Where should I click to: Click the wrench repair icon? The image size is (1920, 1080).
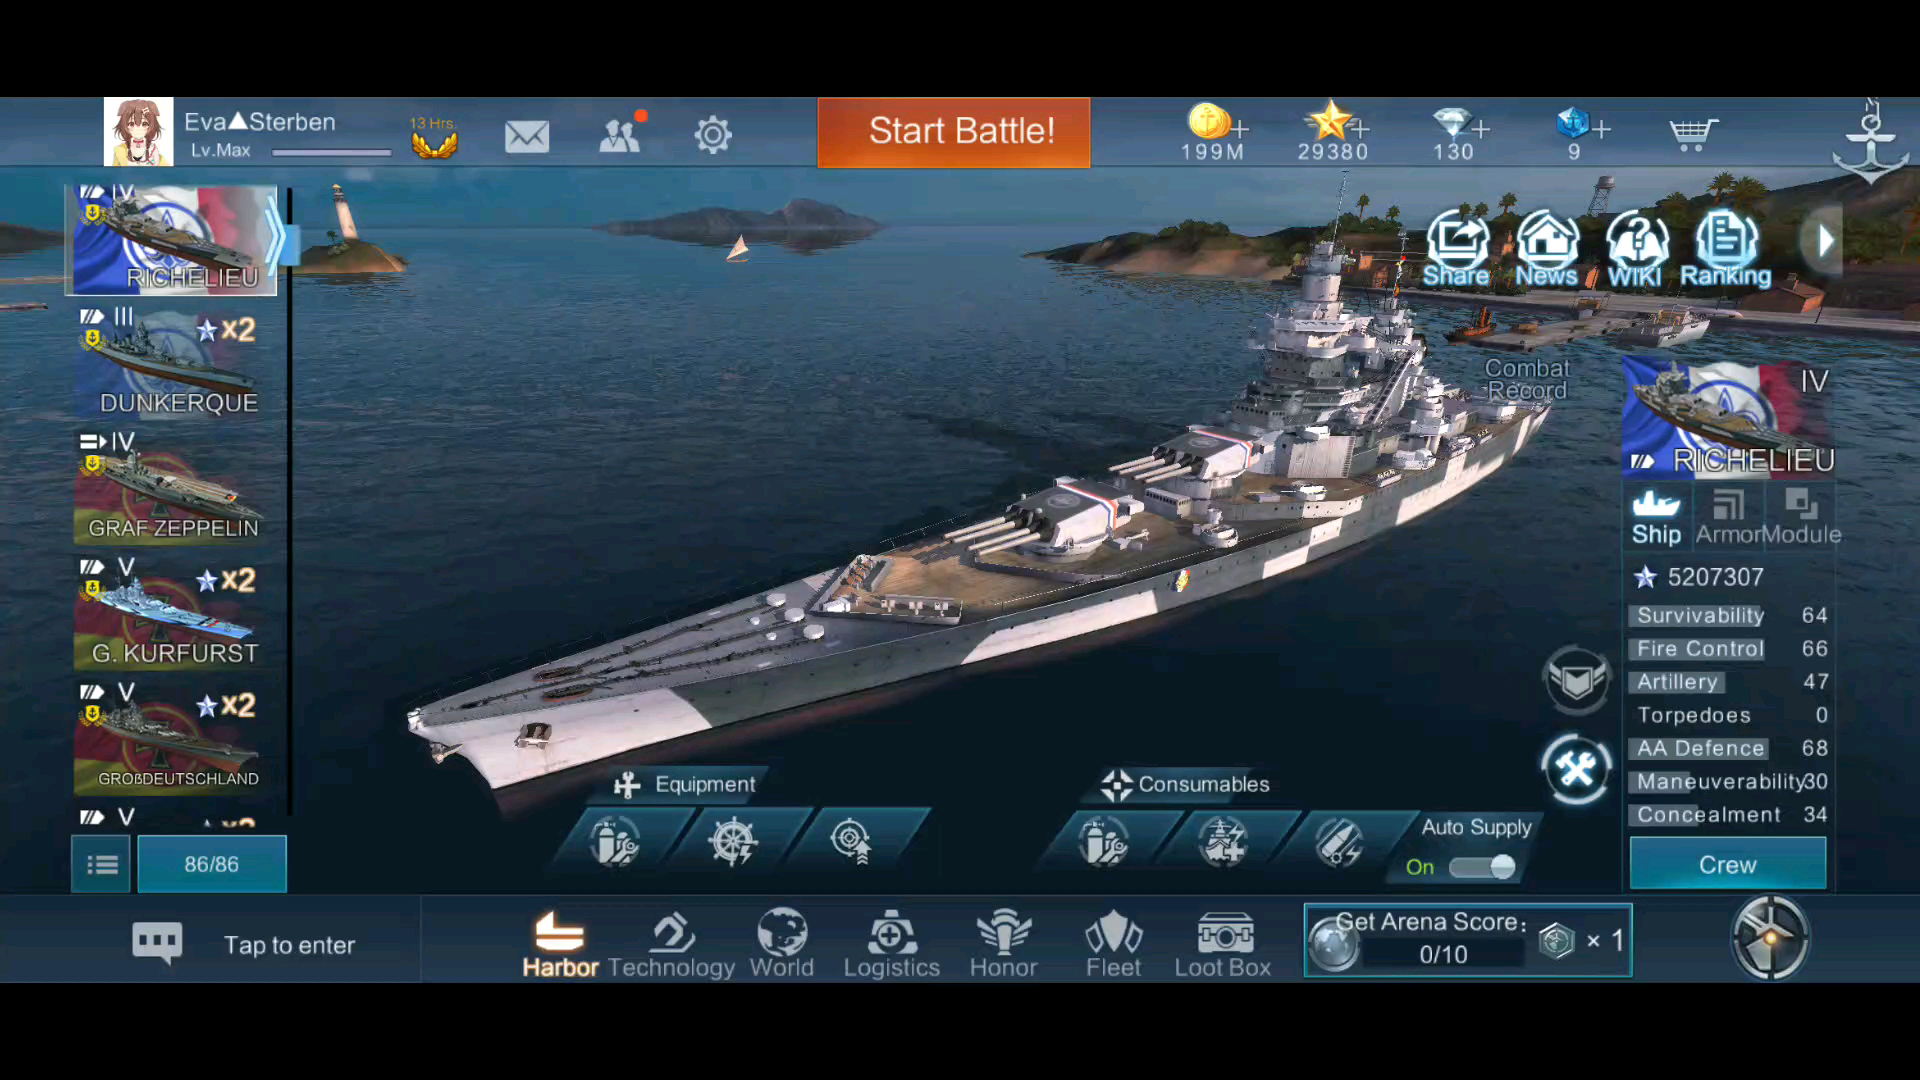[1576, 769]
